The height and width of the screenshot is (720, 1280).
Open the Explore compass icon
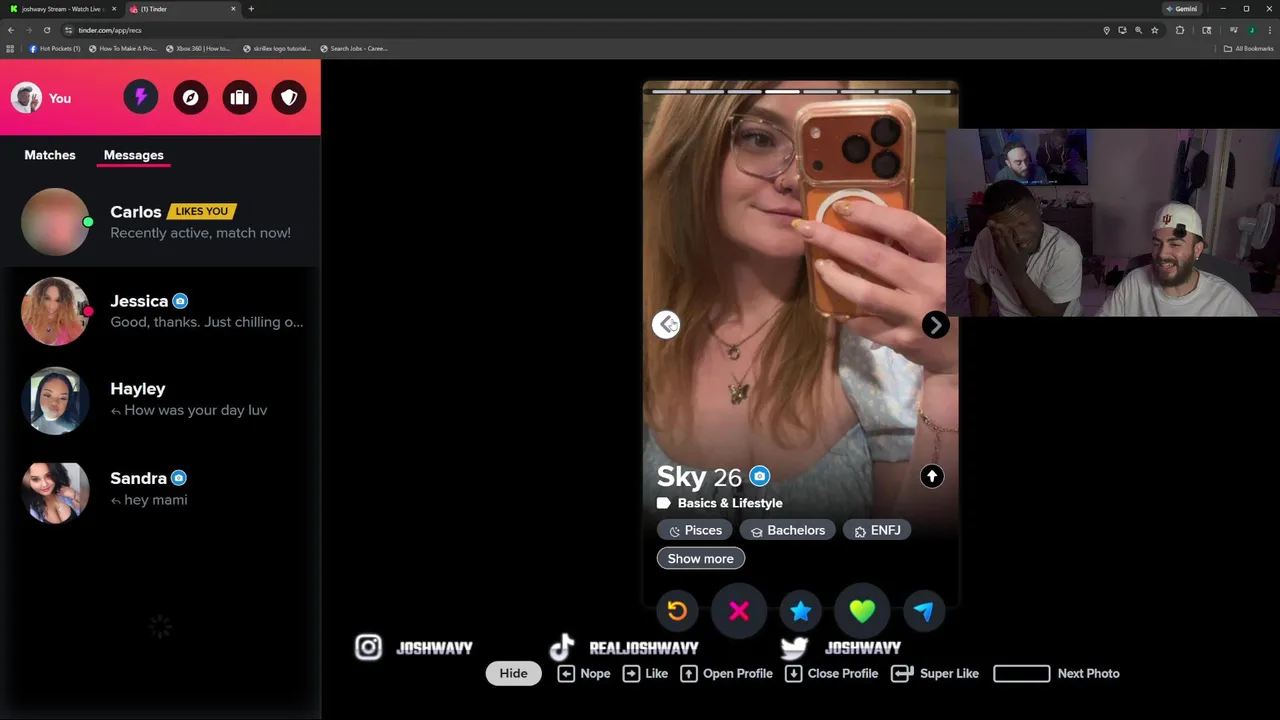click(x=190, y=97)
